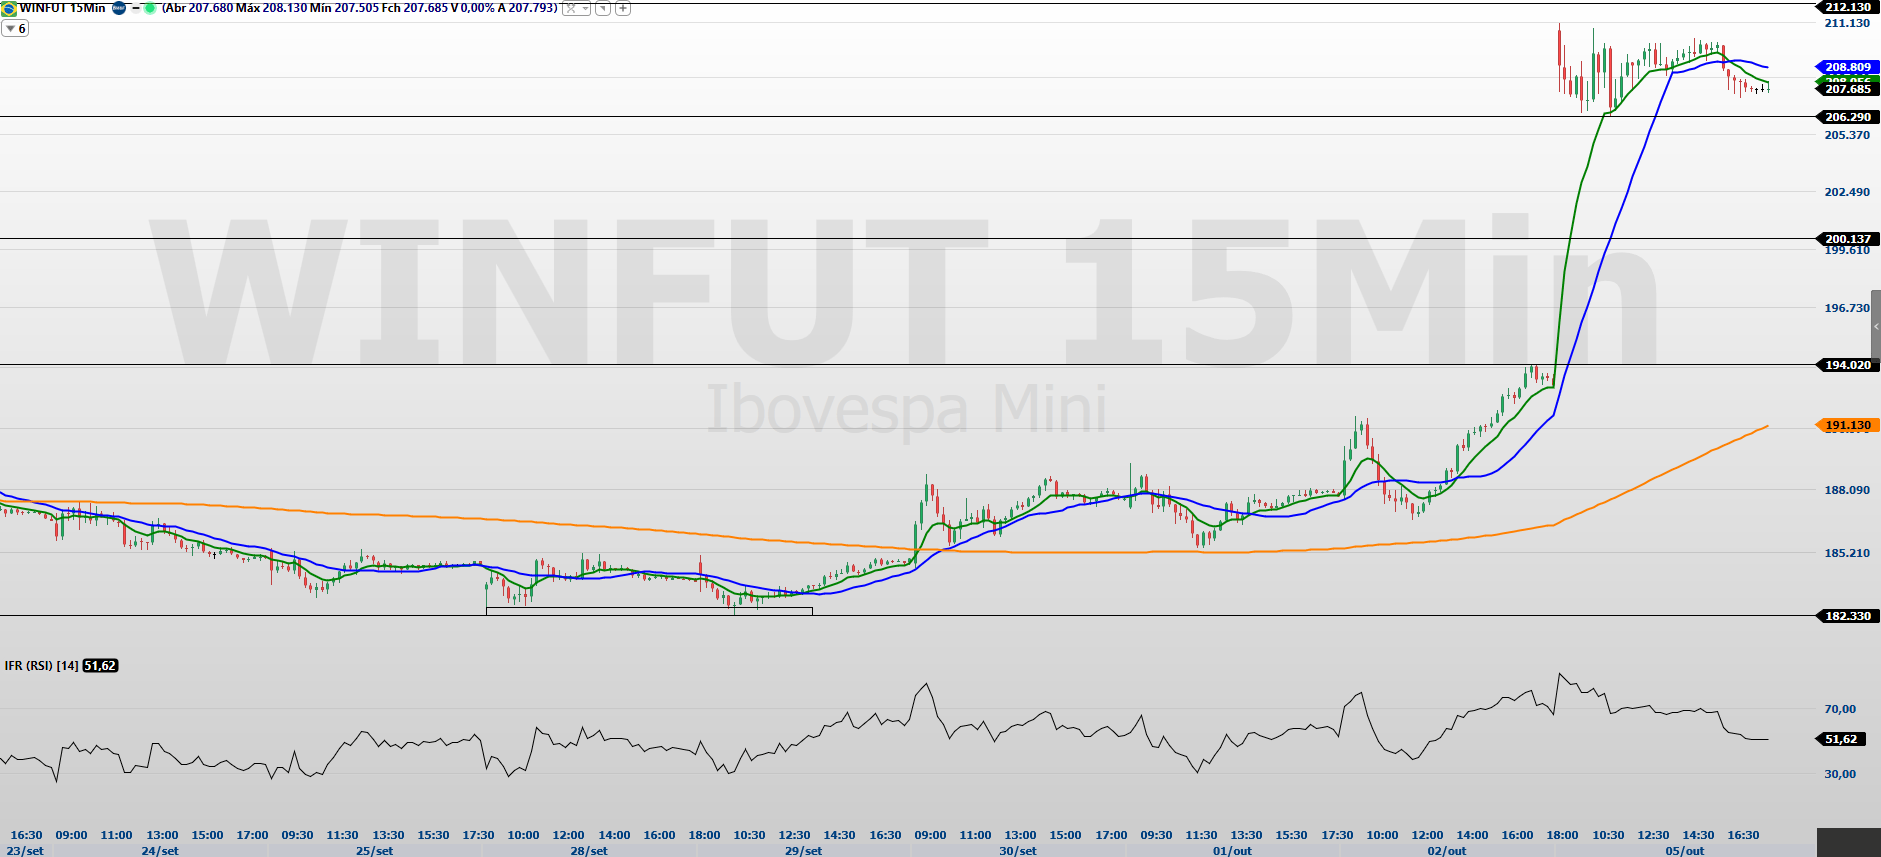Click the IFR (RSI) [14] indicator label
This screenshot has width=1881, height=857.
coord(41,665)
